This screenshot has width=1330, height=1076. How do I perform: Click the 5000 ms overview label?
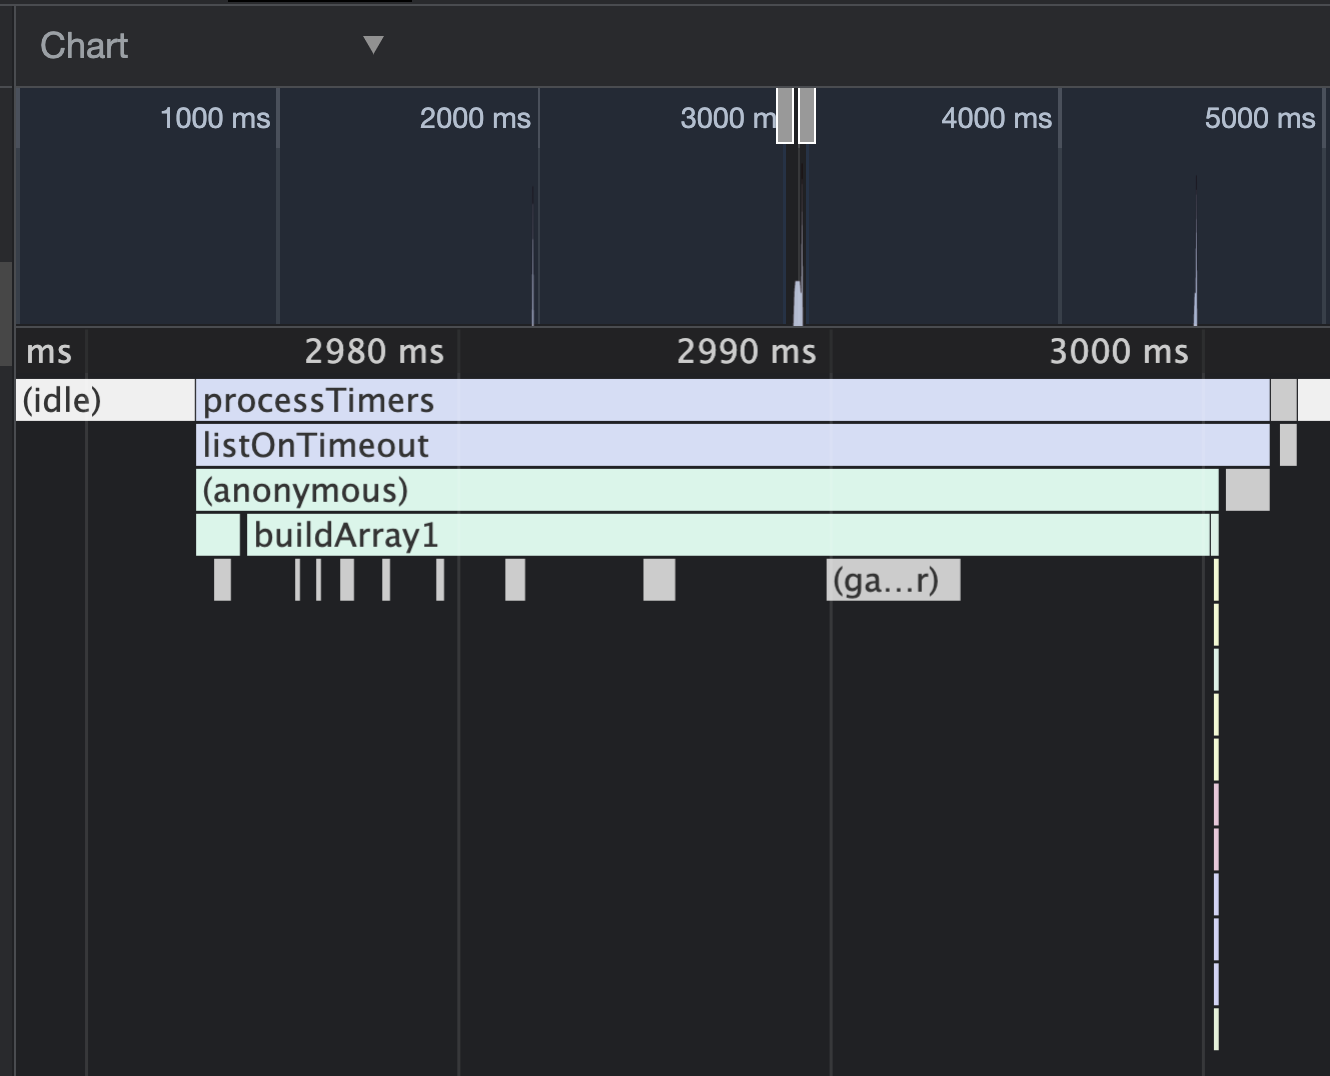[x=1259, y=118]
